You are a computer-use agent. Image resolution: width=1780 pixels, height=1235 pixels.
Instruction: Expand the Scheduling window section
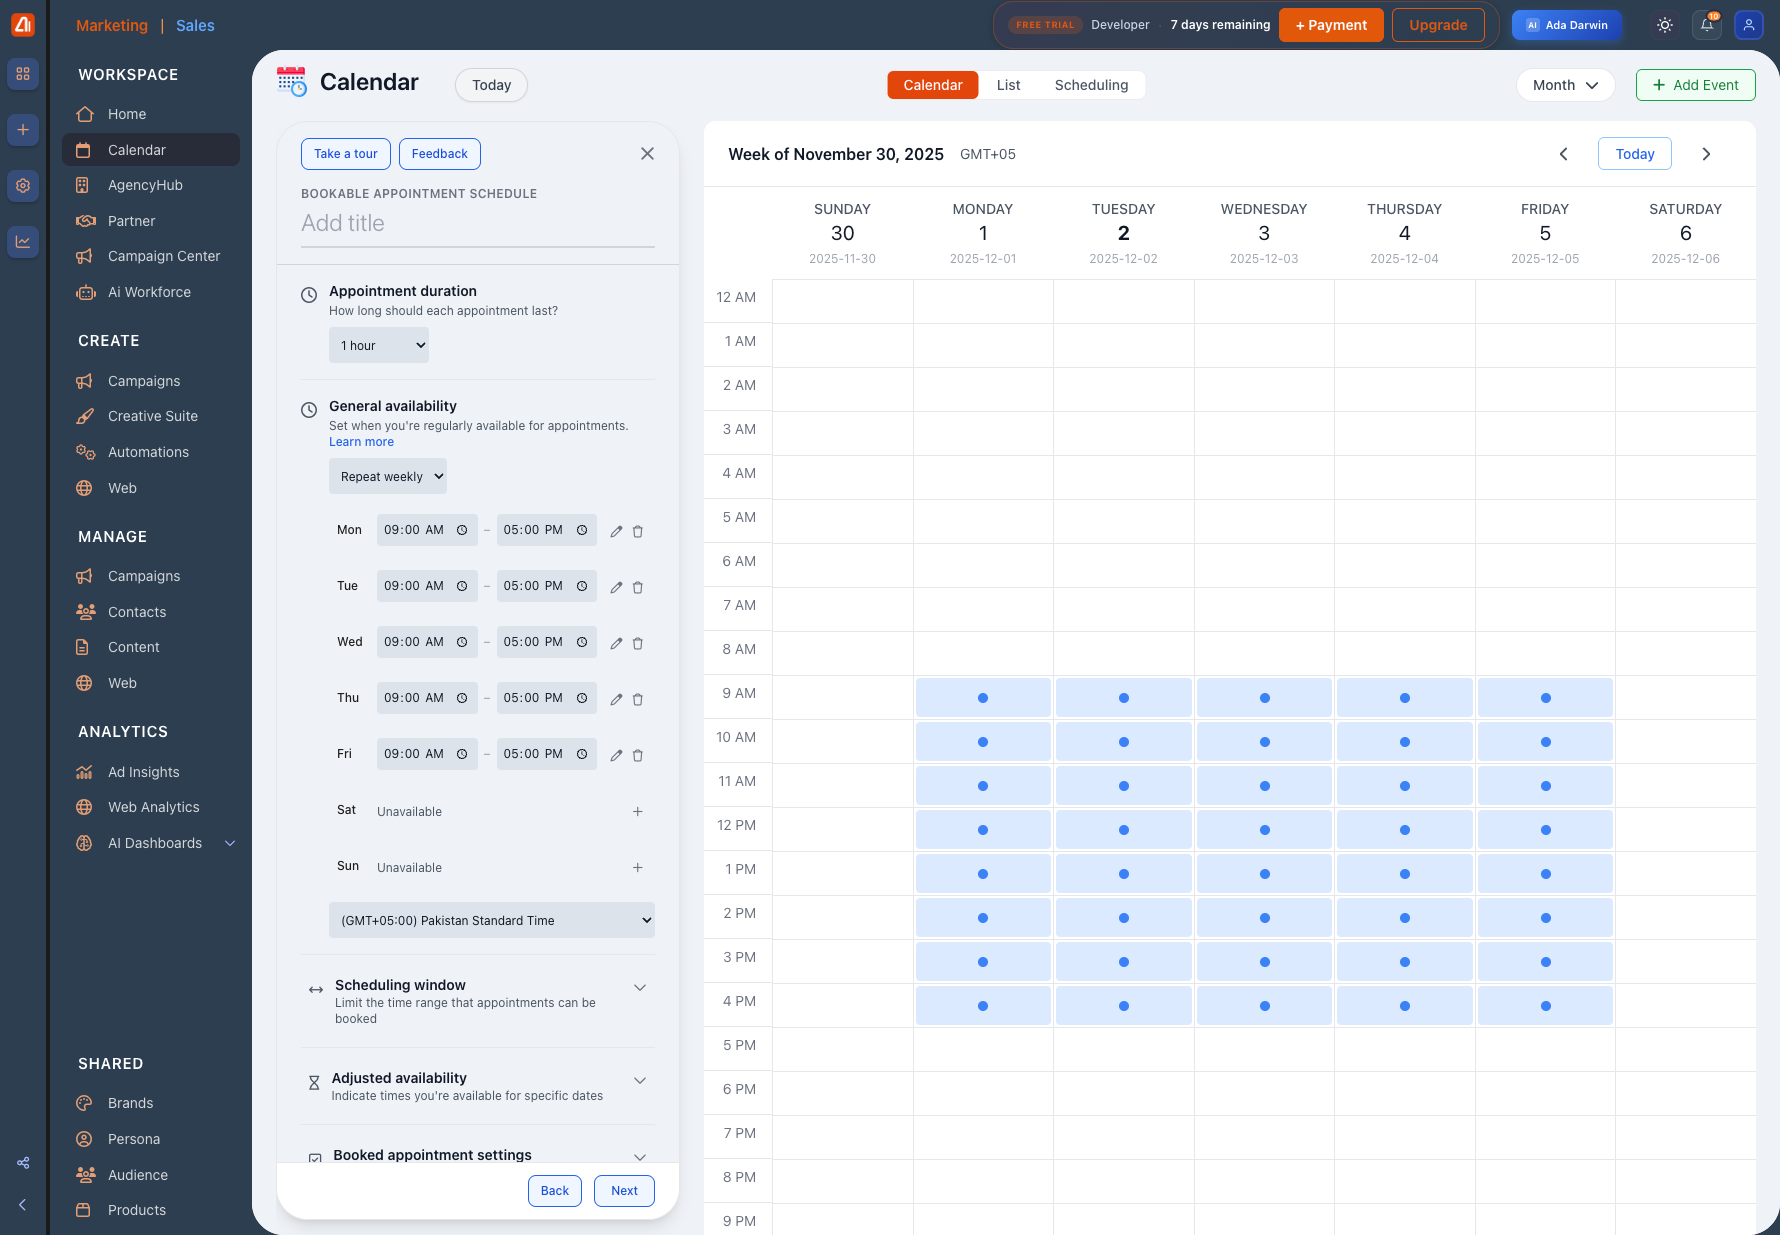click(640, 987)
